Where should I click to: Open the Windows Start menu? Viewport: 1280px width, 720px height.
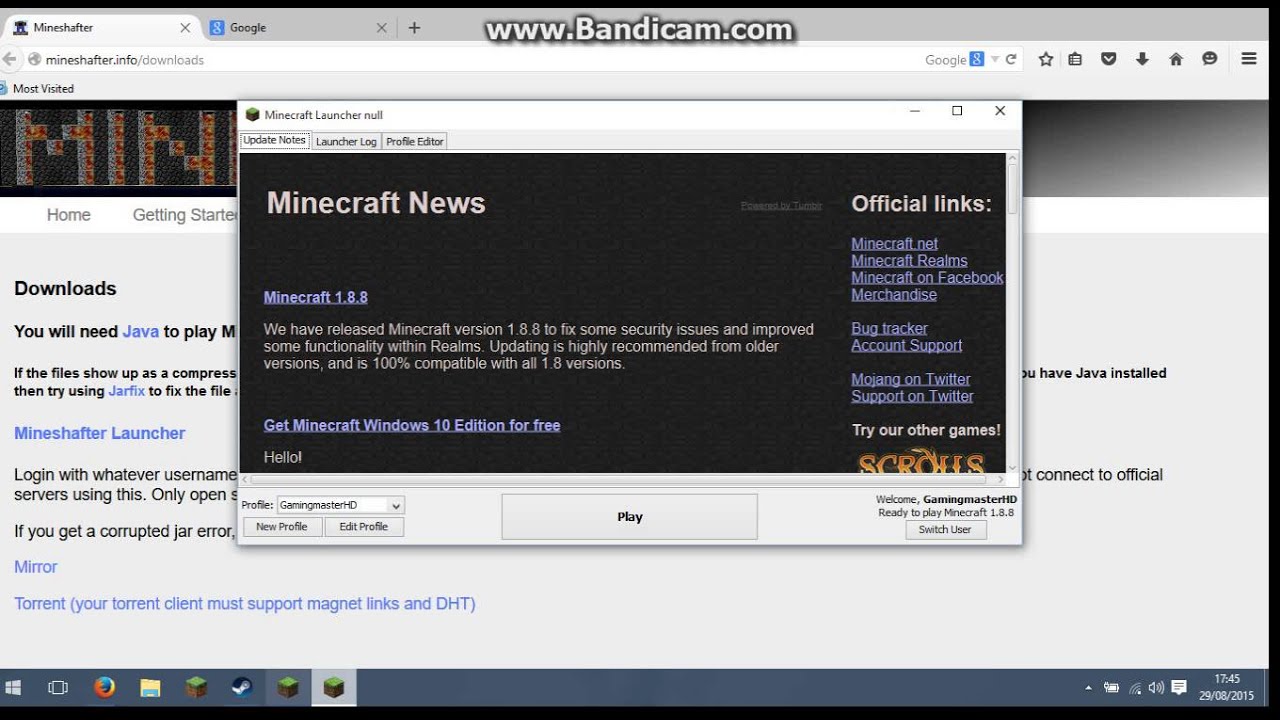click(13, 687)
